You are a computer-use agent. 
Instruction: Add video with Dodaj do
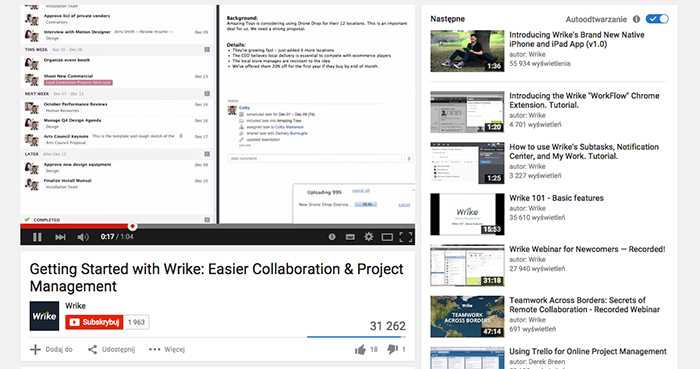tap(51, 349)
